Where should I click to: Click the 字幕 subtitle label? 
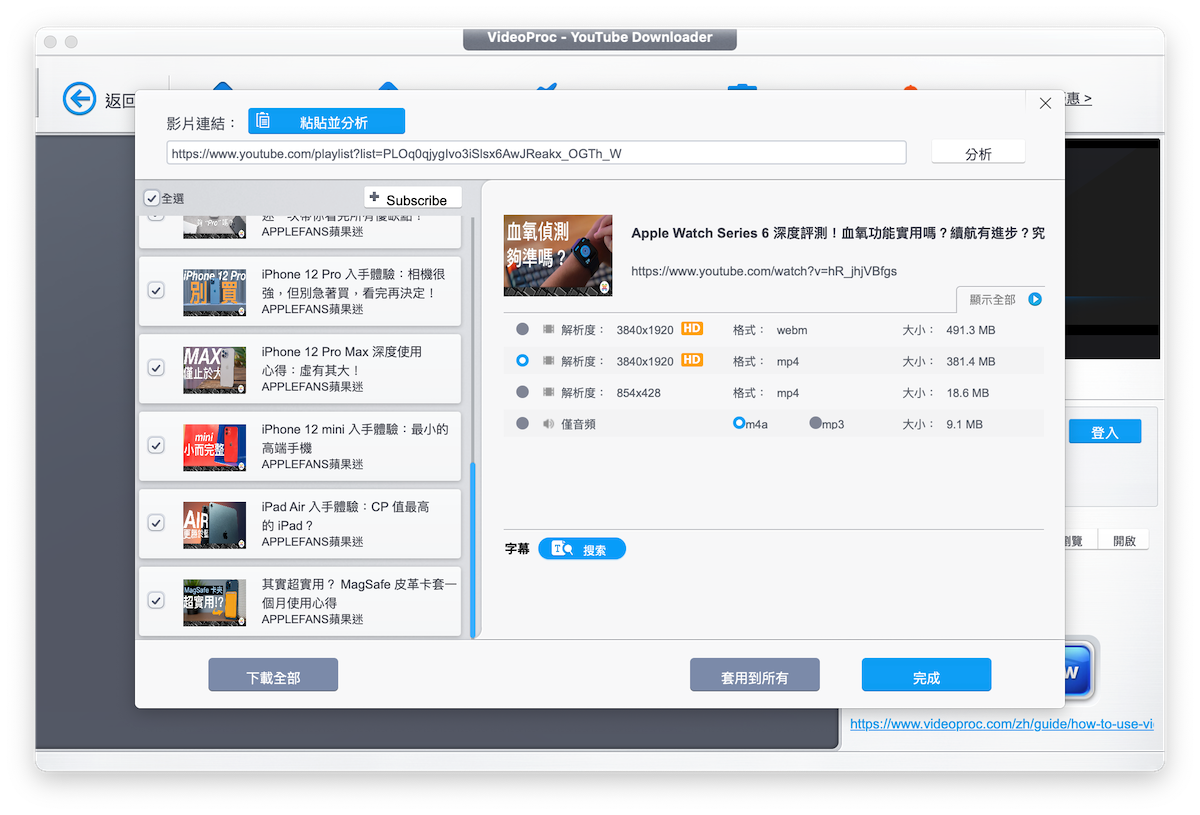[x=517, y=549]
